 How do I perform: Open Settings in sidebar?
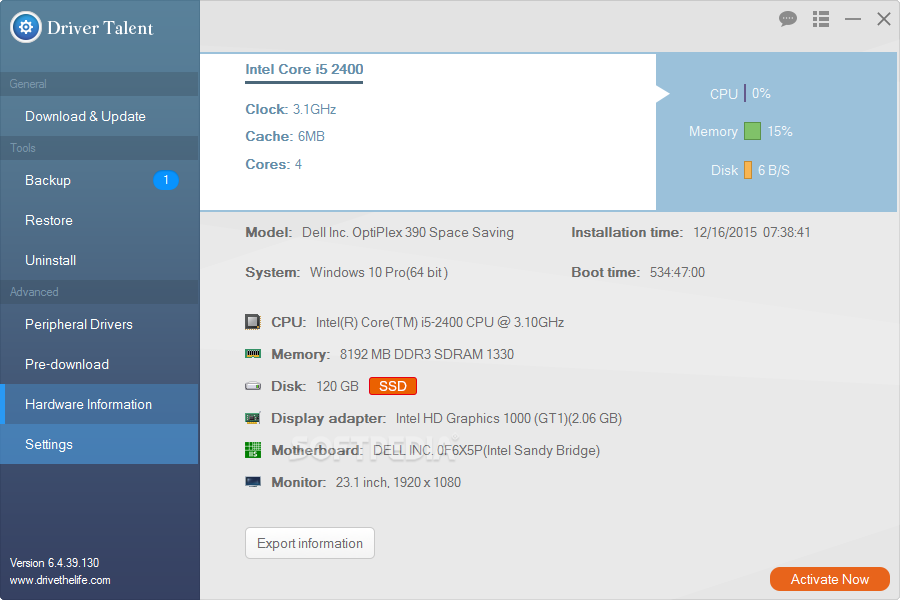[99, 444]
